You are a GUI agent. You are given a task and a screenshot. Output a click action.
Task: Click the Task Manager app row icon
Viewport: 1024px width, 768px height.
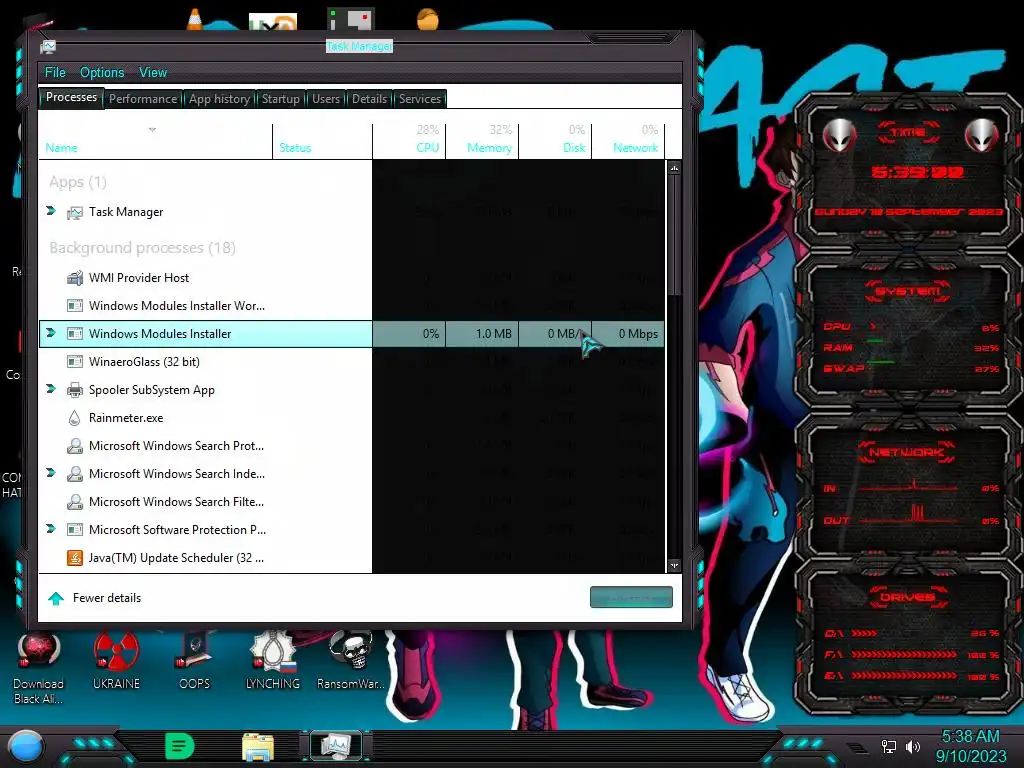75,212
